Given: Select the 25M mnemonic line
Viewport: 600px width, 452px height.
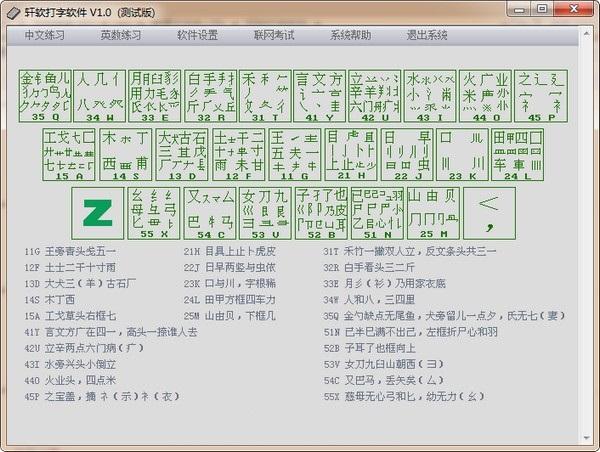Looking at the screenshot, I should point(230,316).
